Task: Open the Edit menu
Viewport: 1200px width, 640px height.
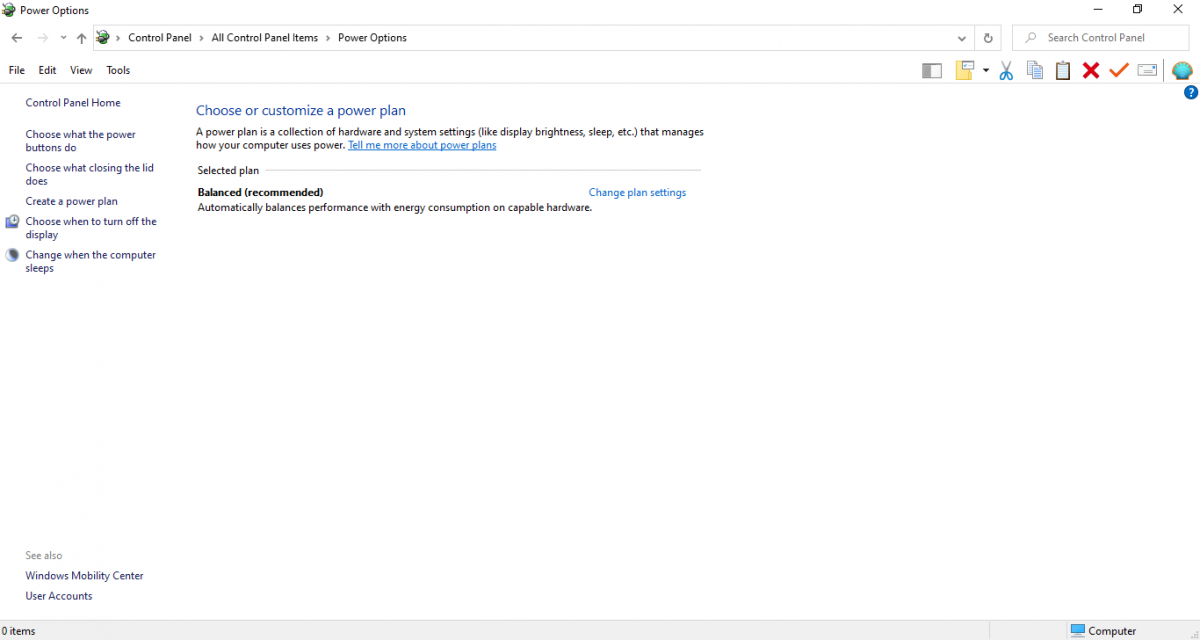Action: 48,71
